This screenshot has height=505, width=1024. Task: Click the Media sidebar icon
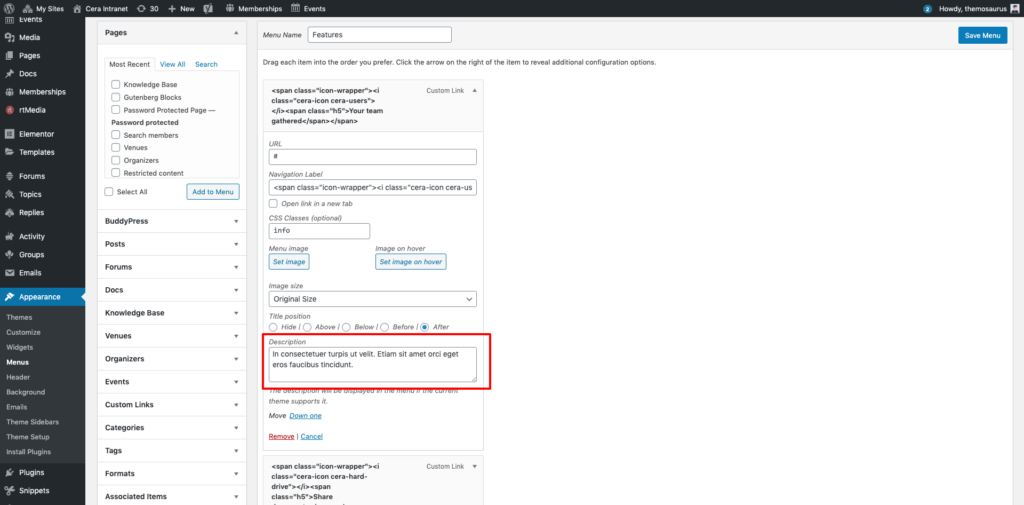(10, 37)
